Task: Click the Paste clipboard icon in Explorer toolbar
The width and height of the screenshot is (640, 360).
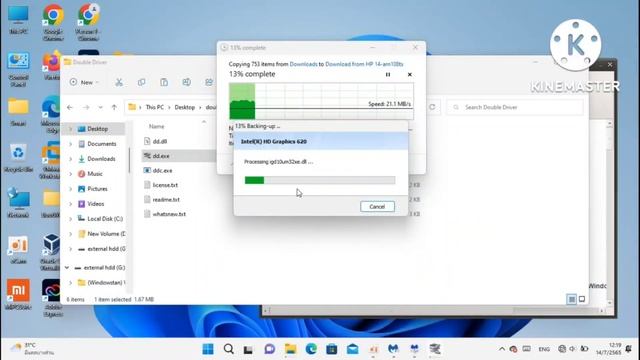Action: pyautogui.click(x=164, y=82)
